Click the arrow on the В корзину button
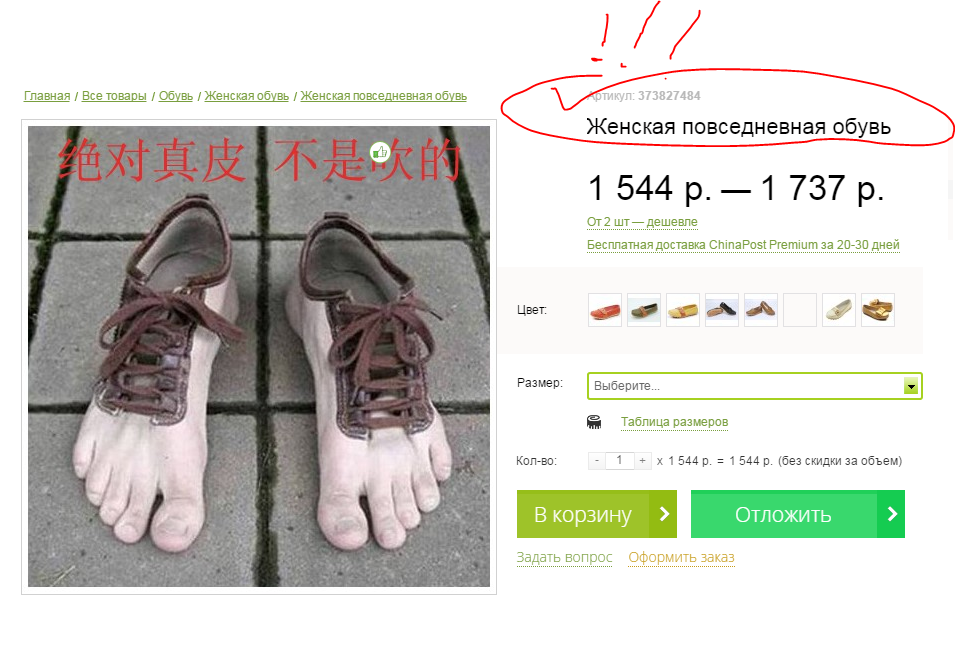 (663, 514)
